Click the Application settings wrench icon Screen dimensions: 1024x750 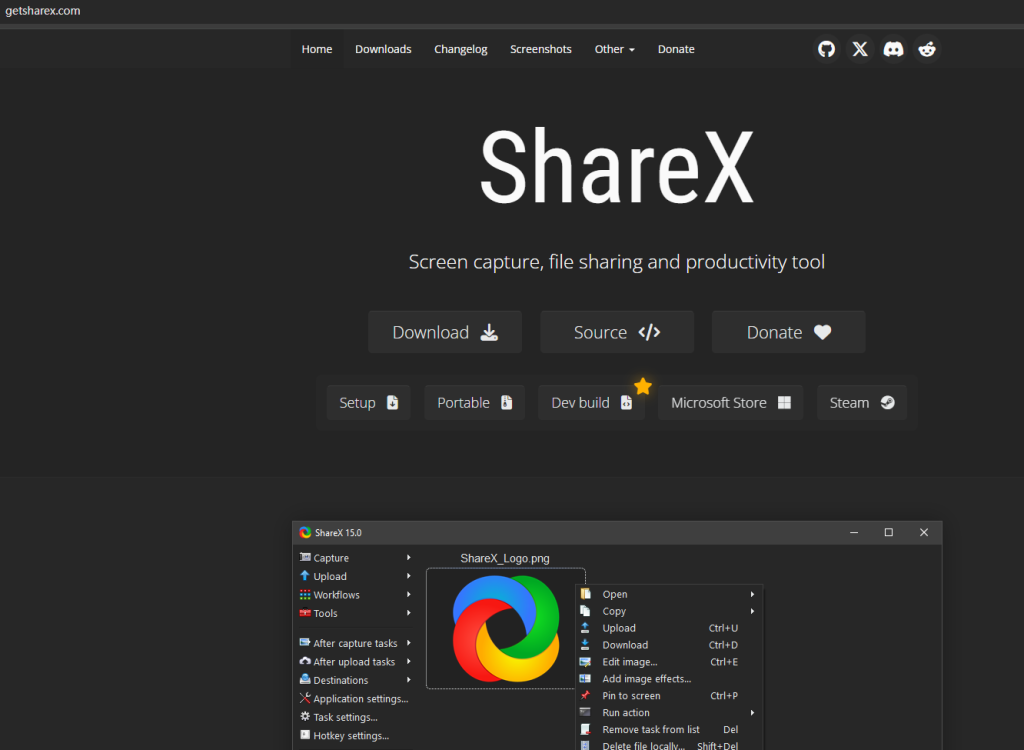305,698
